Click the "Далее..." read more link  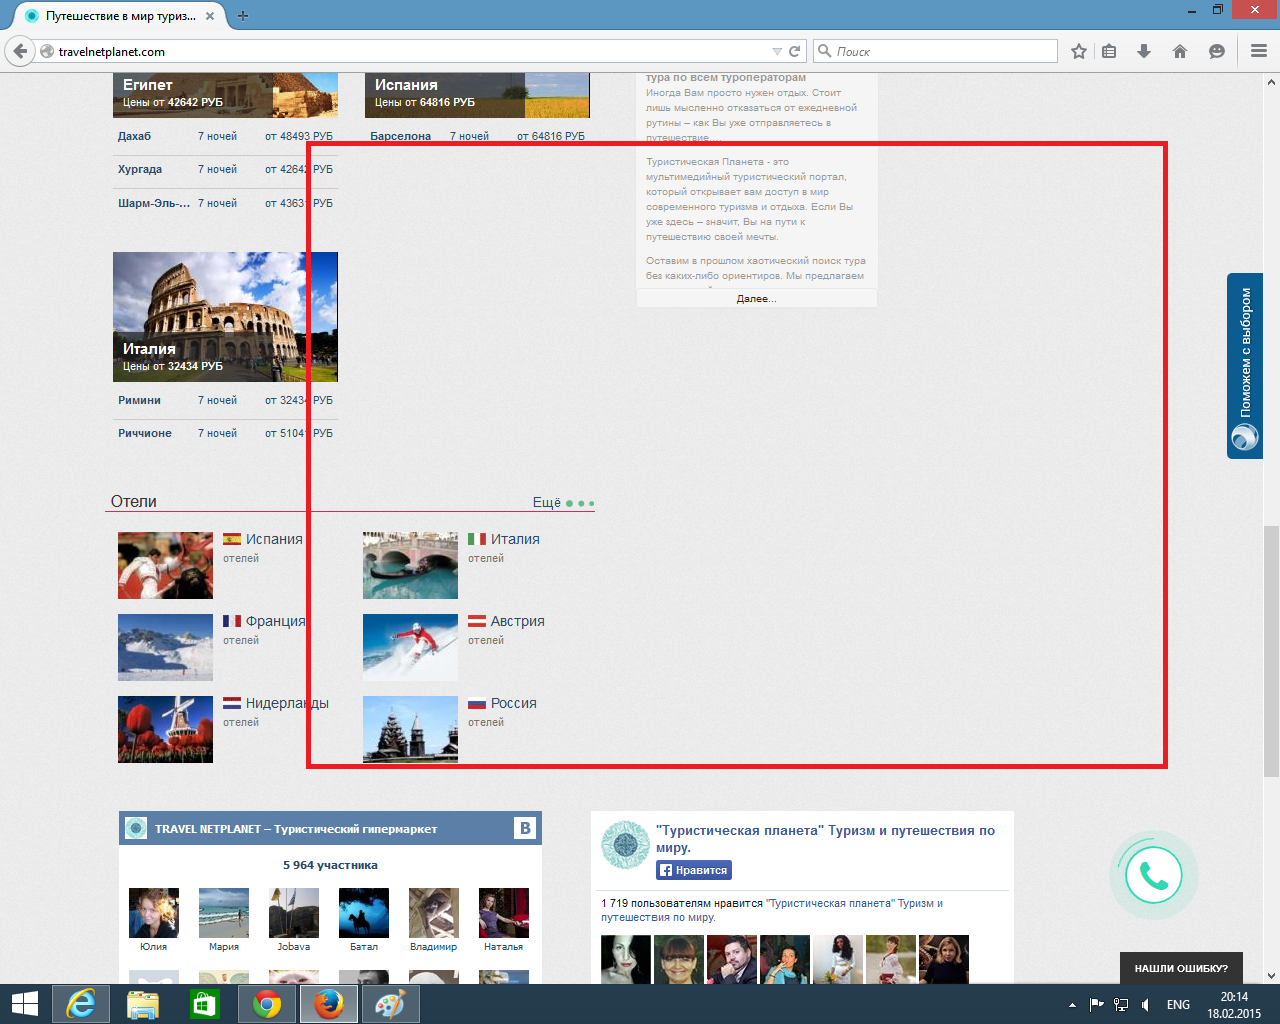[756, 299]
